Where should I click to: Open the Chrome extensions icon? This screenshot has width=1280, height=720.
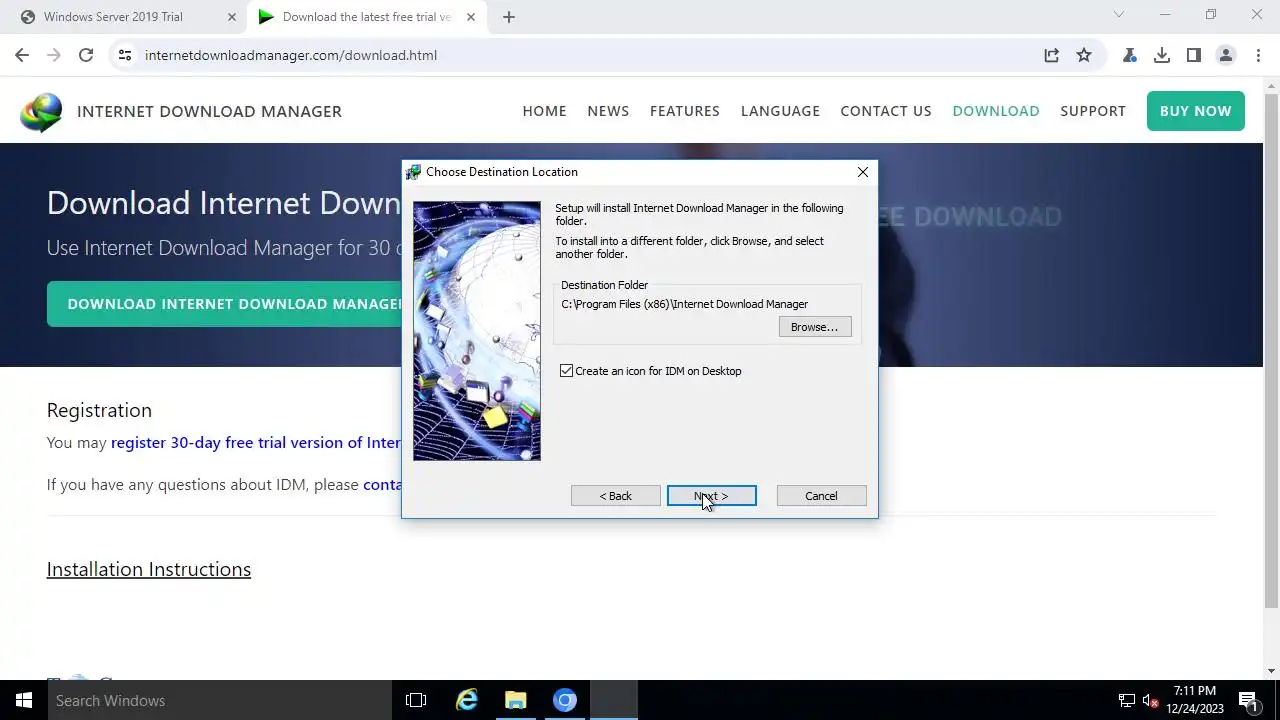pos(1130,55)
